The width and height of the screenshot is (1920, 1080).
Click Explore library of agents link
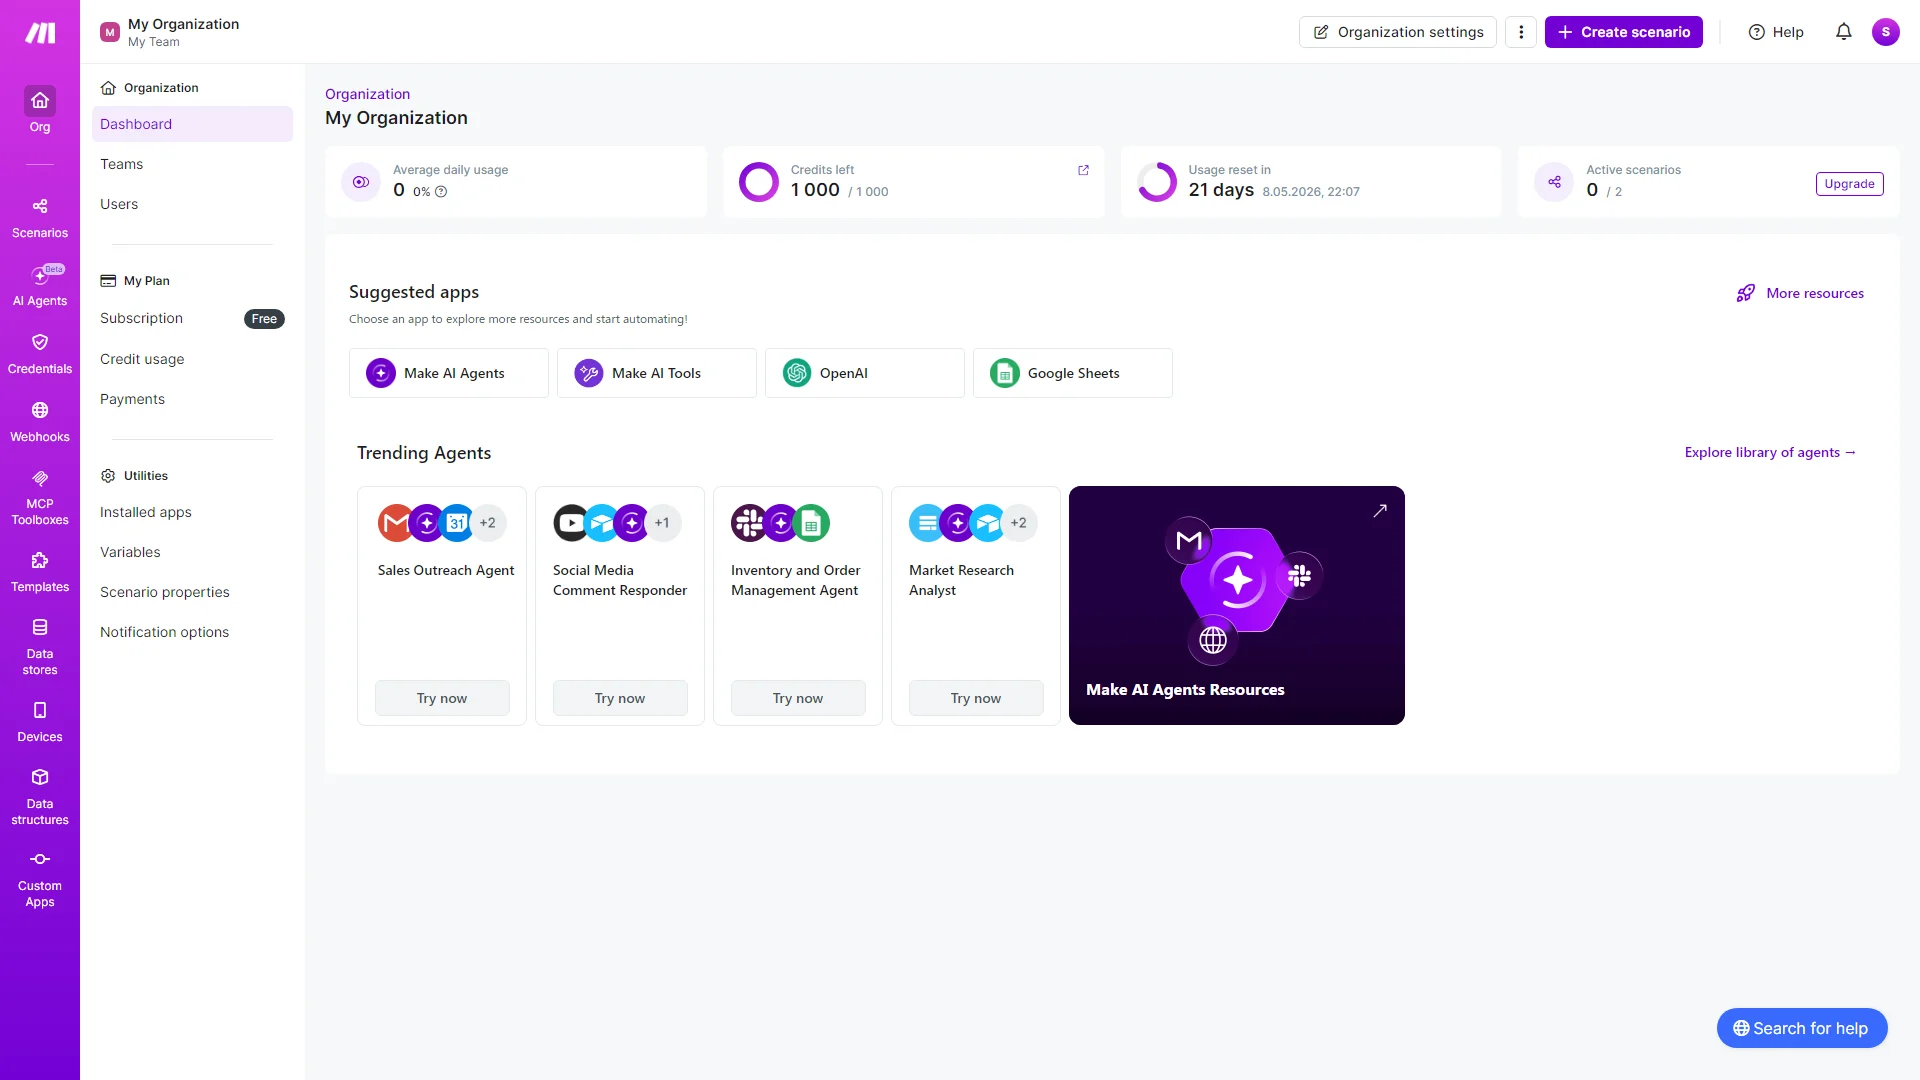[1769, 452]
